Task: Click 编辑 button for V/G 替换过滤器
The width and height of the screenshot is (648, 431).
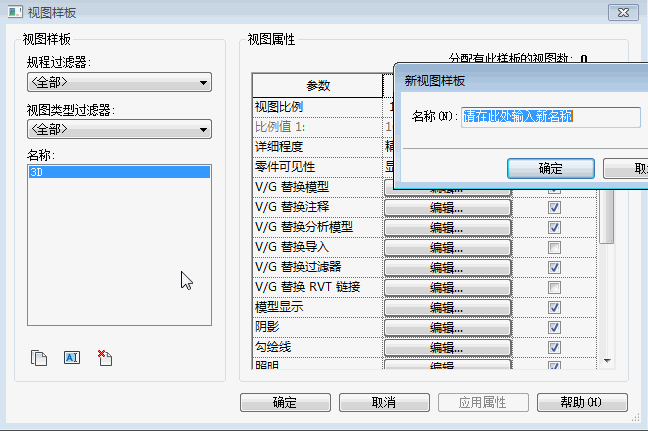Action: point(447,267)
